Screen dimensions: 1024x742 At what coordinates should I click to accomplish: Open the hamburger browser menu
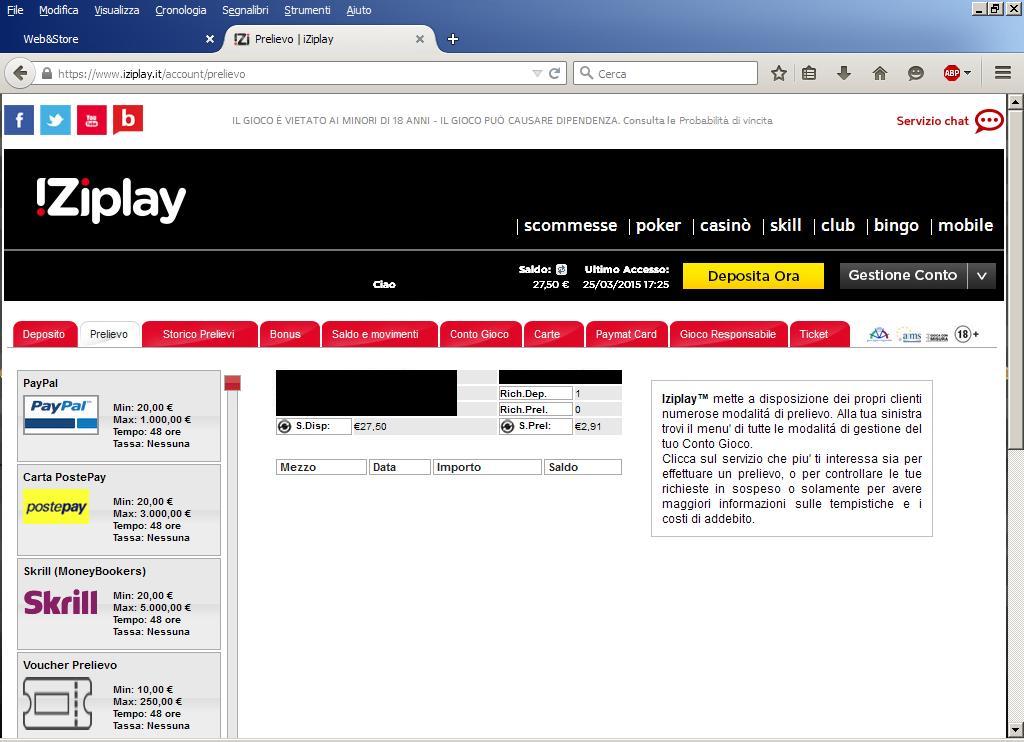(x=1003, y=73)
